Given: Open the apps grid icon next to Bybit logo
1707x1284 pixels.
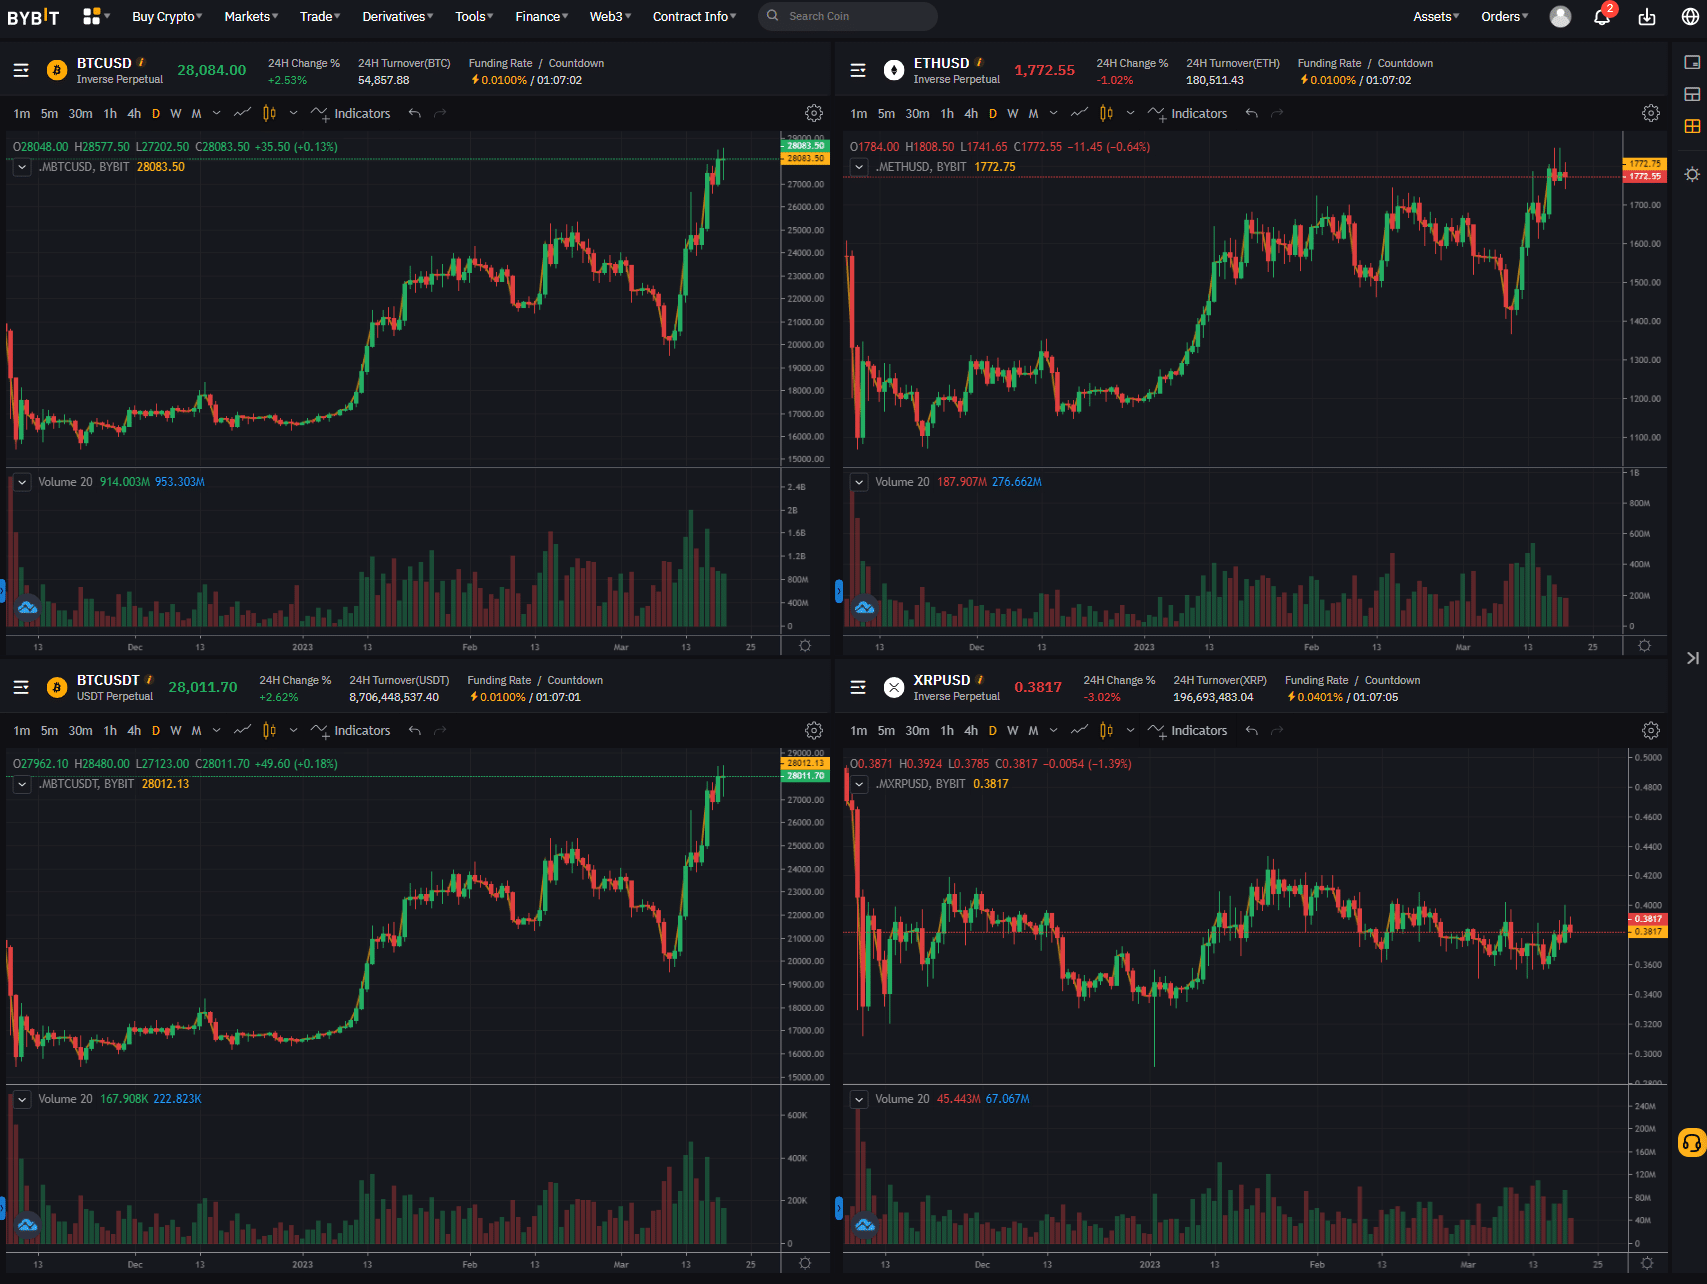Looking at the screenshot, I should [x=92, y=16].
